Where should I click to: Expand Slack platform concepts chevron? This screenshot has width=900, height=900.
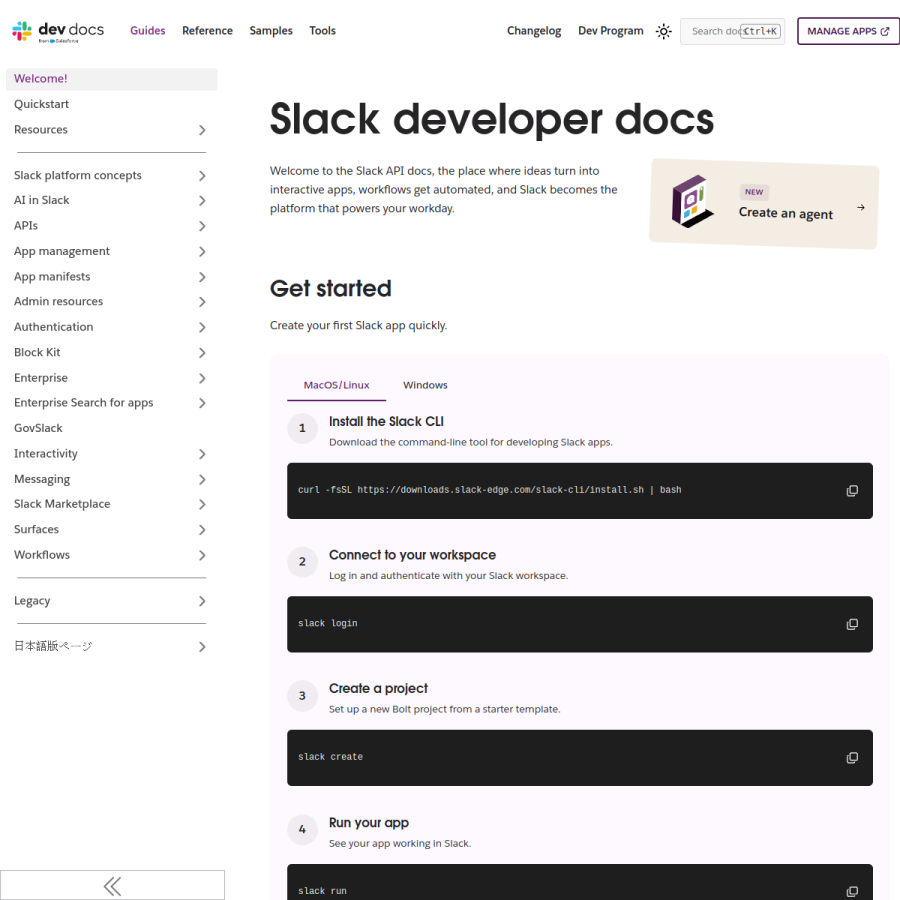202,176
